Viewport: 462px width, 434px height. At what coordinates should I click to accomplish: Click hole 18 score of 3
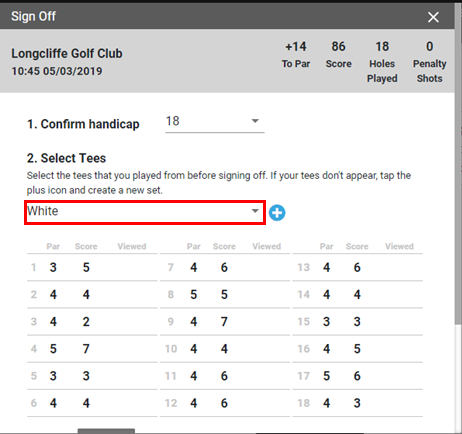pyautogui.click(x=357, y=403)
